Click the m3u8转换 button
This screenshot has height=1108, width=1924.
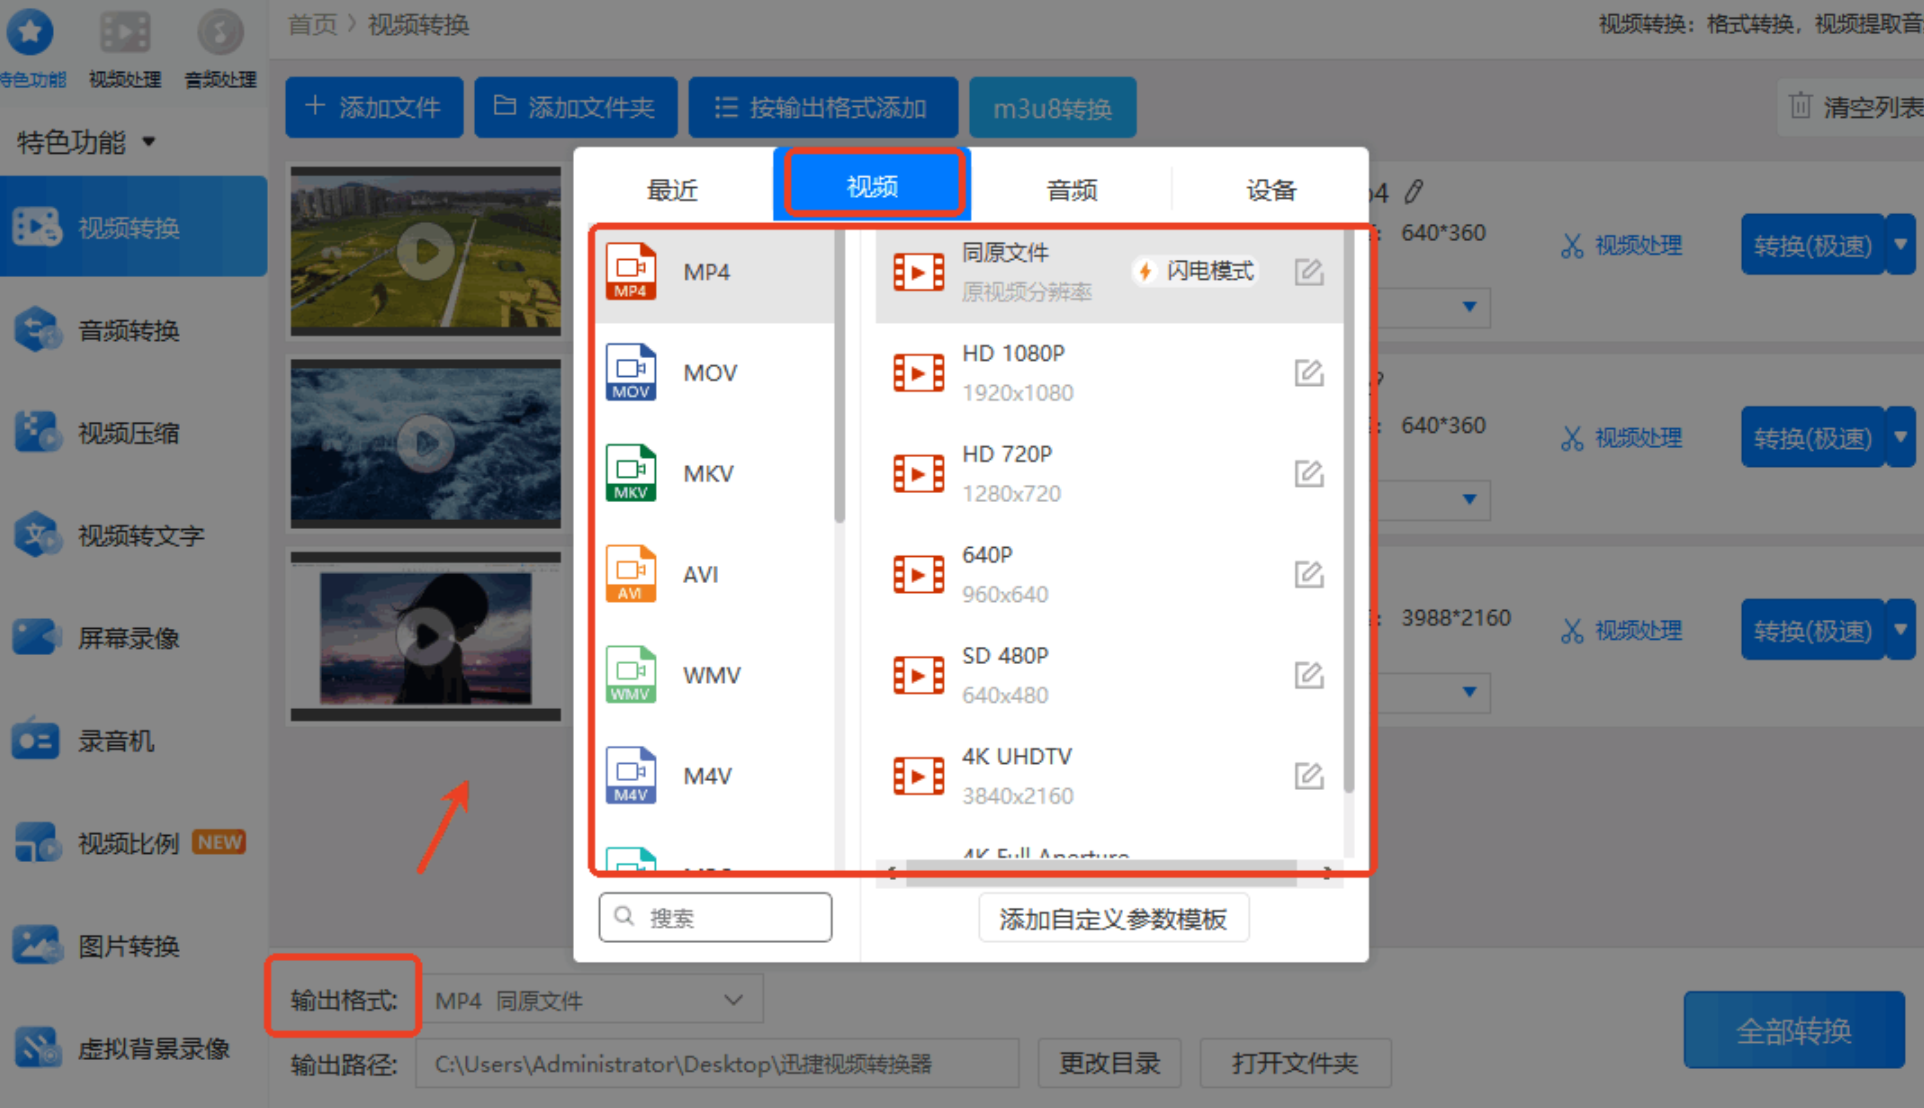1052,108
